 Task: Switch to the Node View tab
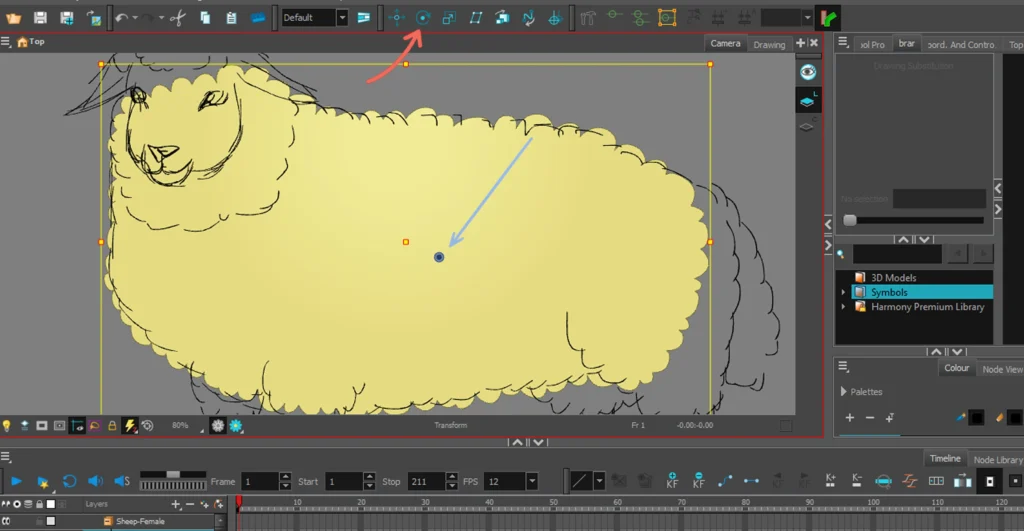tap(1001, 370)
